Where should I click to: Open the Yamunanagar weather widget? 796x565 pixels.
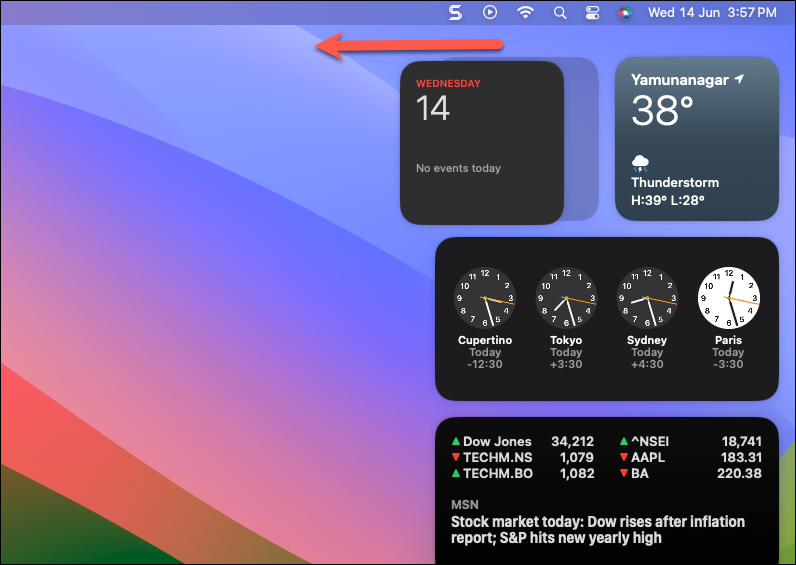coord(696,139)
